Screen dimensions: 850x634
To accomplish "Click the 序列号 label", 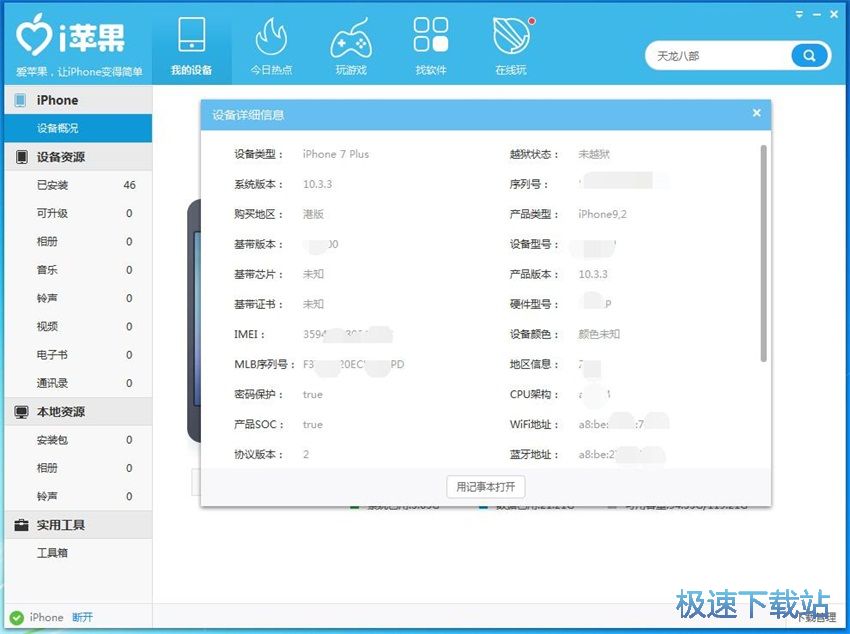I will [529, 184].
